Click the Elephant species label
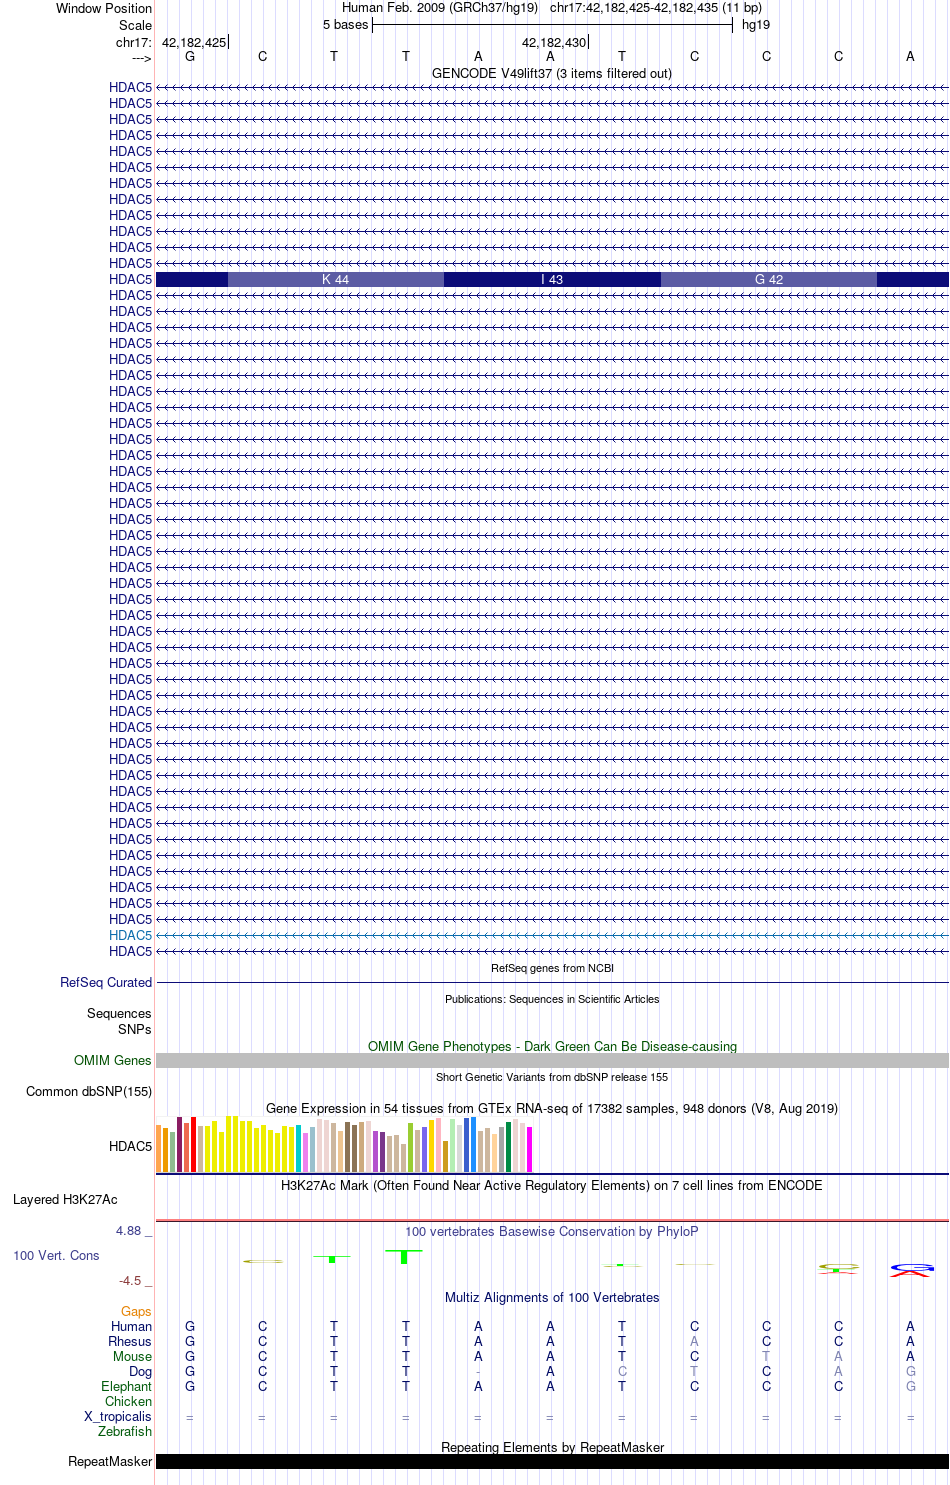The height and width of the screenshot is (1485, 950). pyautogui.click(x=126, y=1387)
